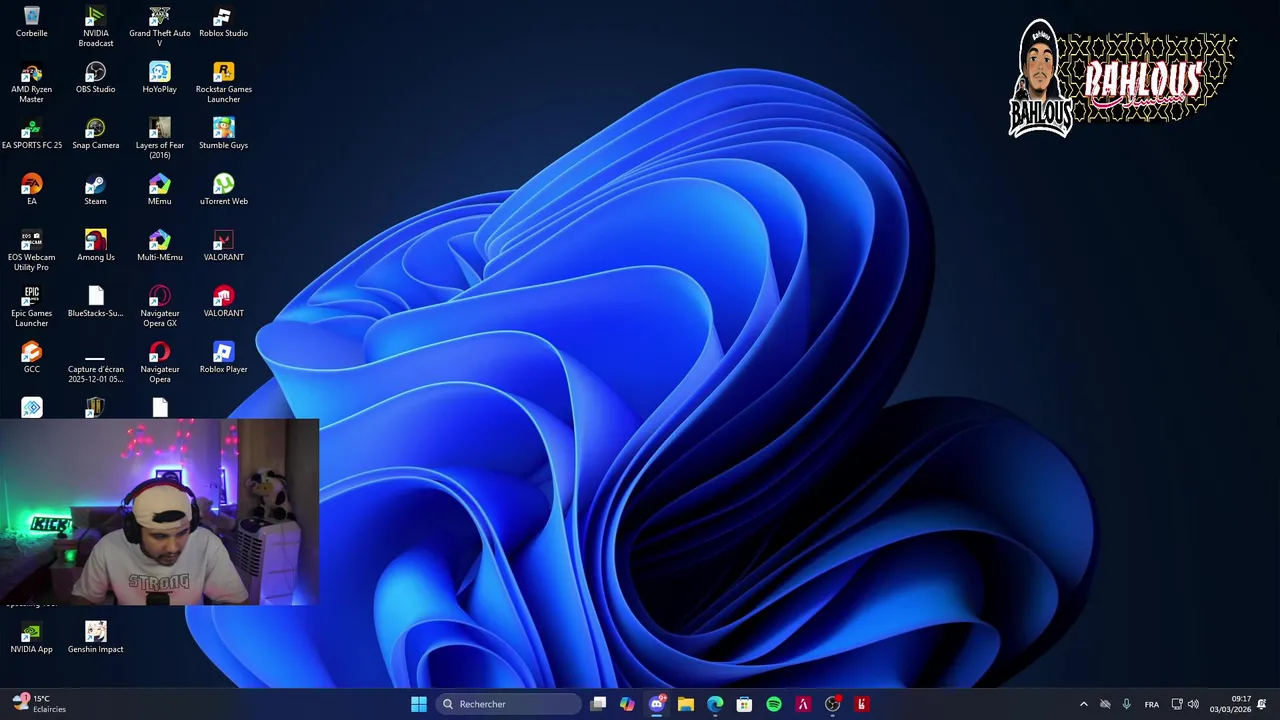
Task: Select the EOS Webcam Utility Pro icon
Action: tap(31, 251)
